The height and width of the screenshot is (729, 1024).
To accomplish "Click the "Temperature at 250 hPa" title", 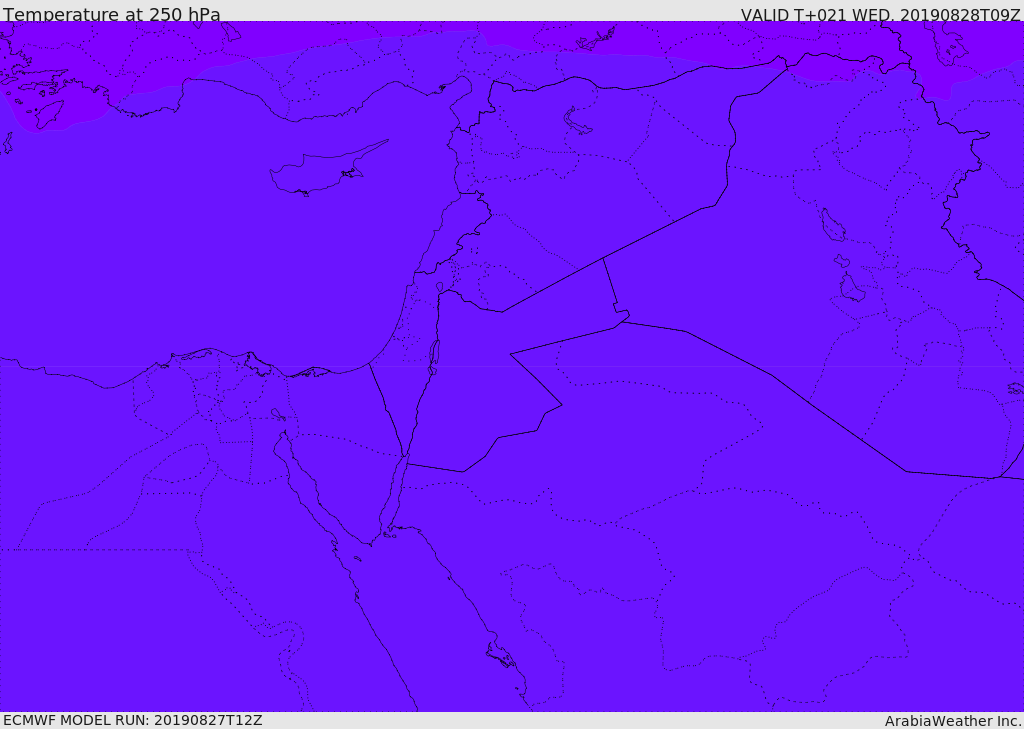I will tap(112, 14).
